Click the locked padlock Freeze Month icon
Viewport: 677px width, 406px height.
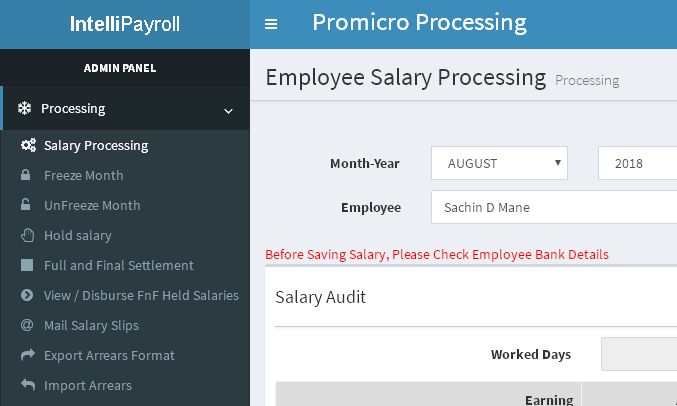point(25,175)
